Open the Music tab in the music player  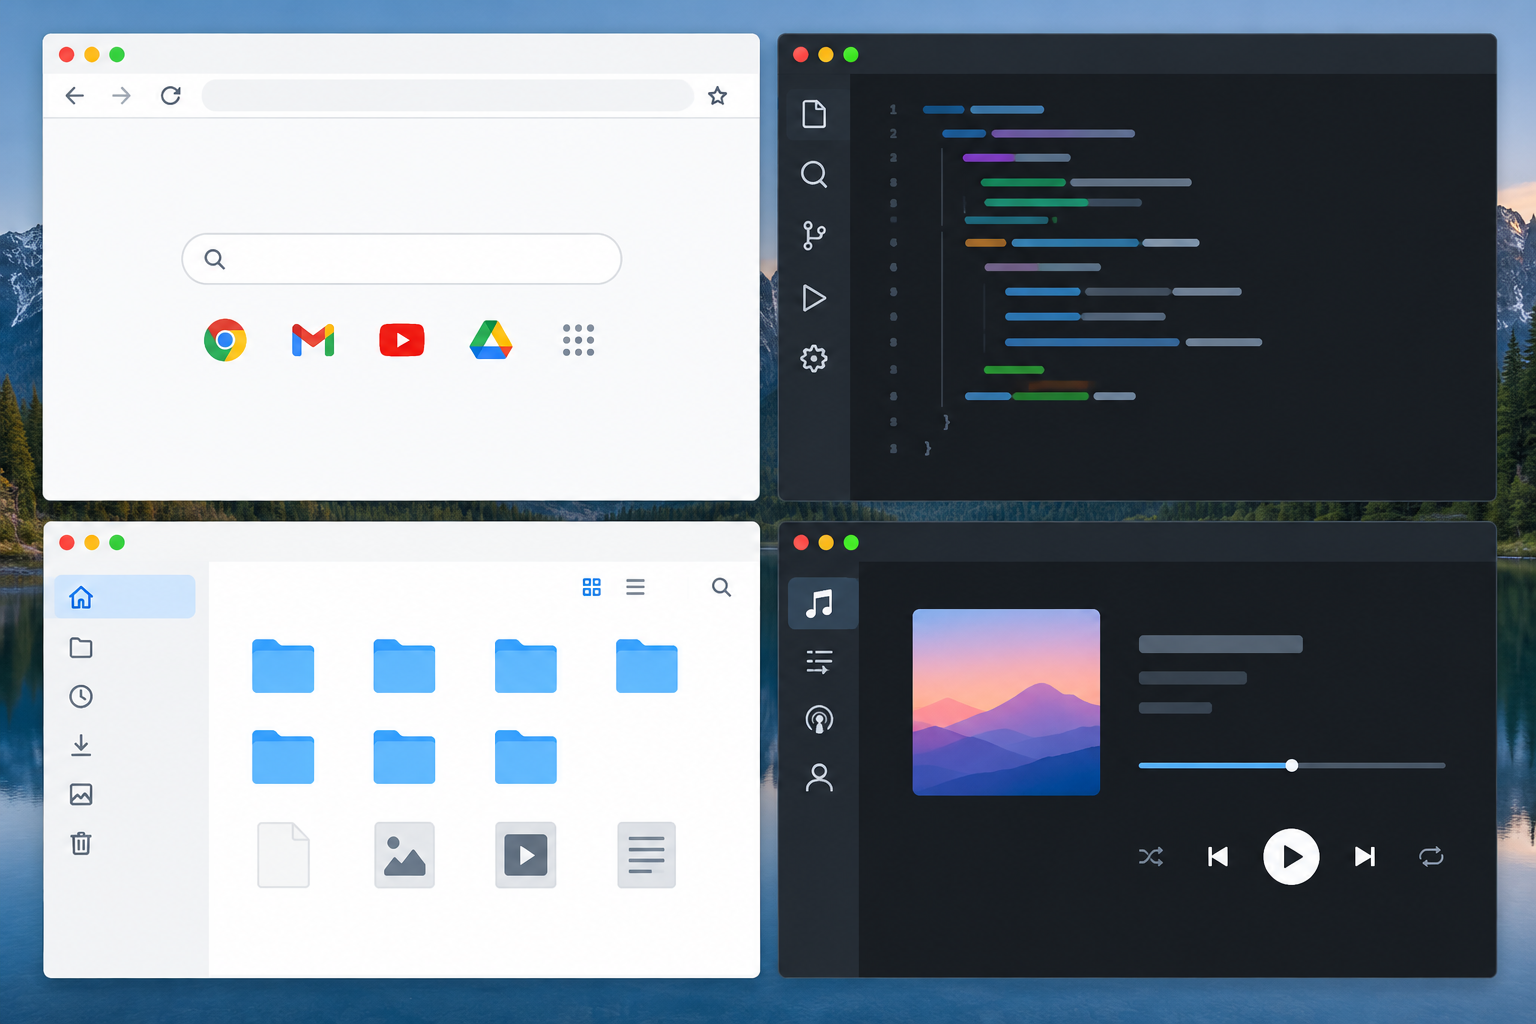823,603
